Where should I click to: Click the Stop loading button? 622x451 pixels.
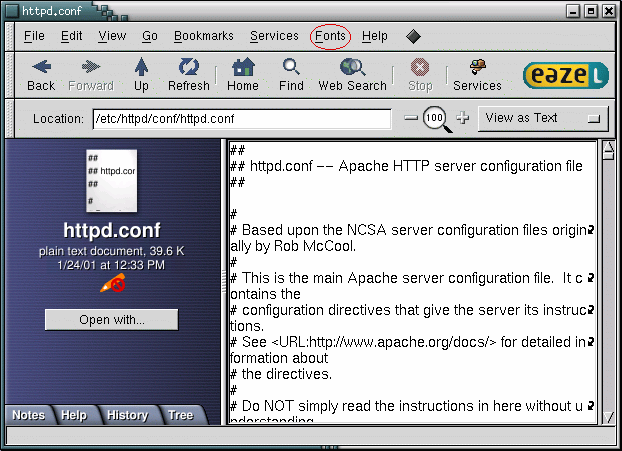(420, 75)
